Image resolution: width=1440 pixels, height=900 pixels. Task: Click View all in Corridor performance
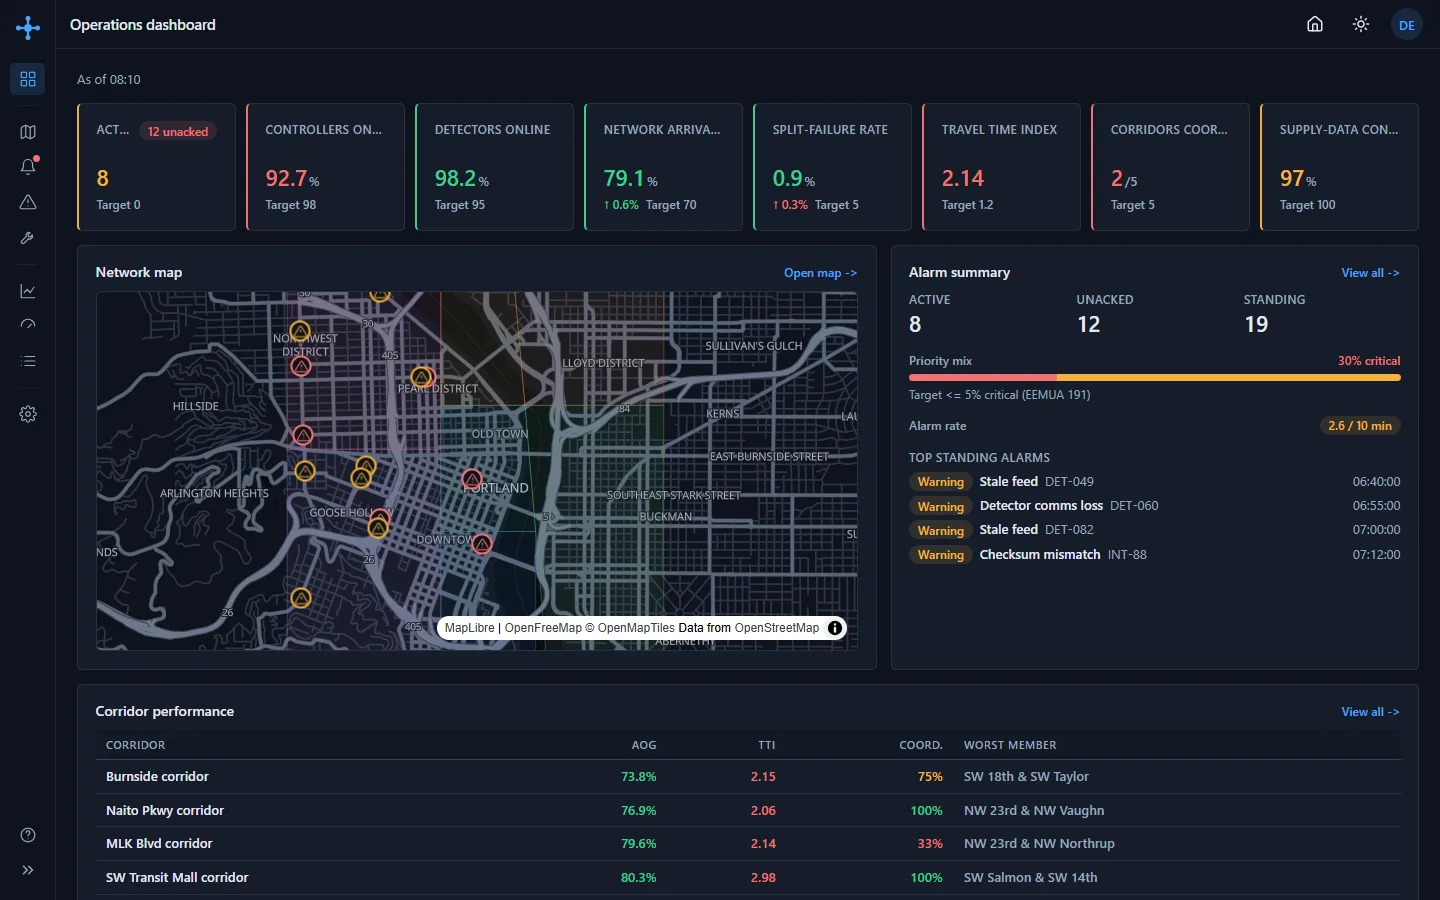[x=1370, y=712]
